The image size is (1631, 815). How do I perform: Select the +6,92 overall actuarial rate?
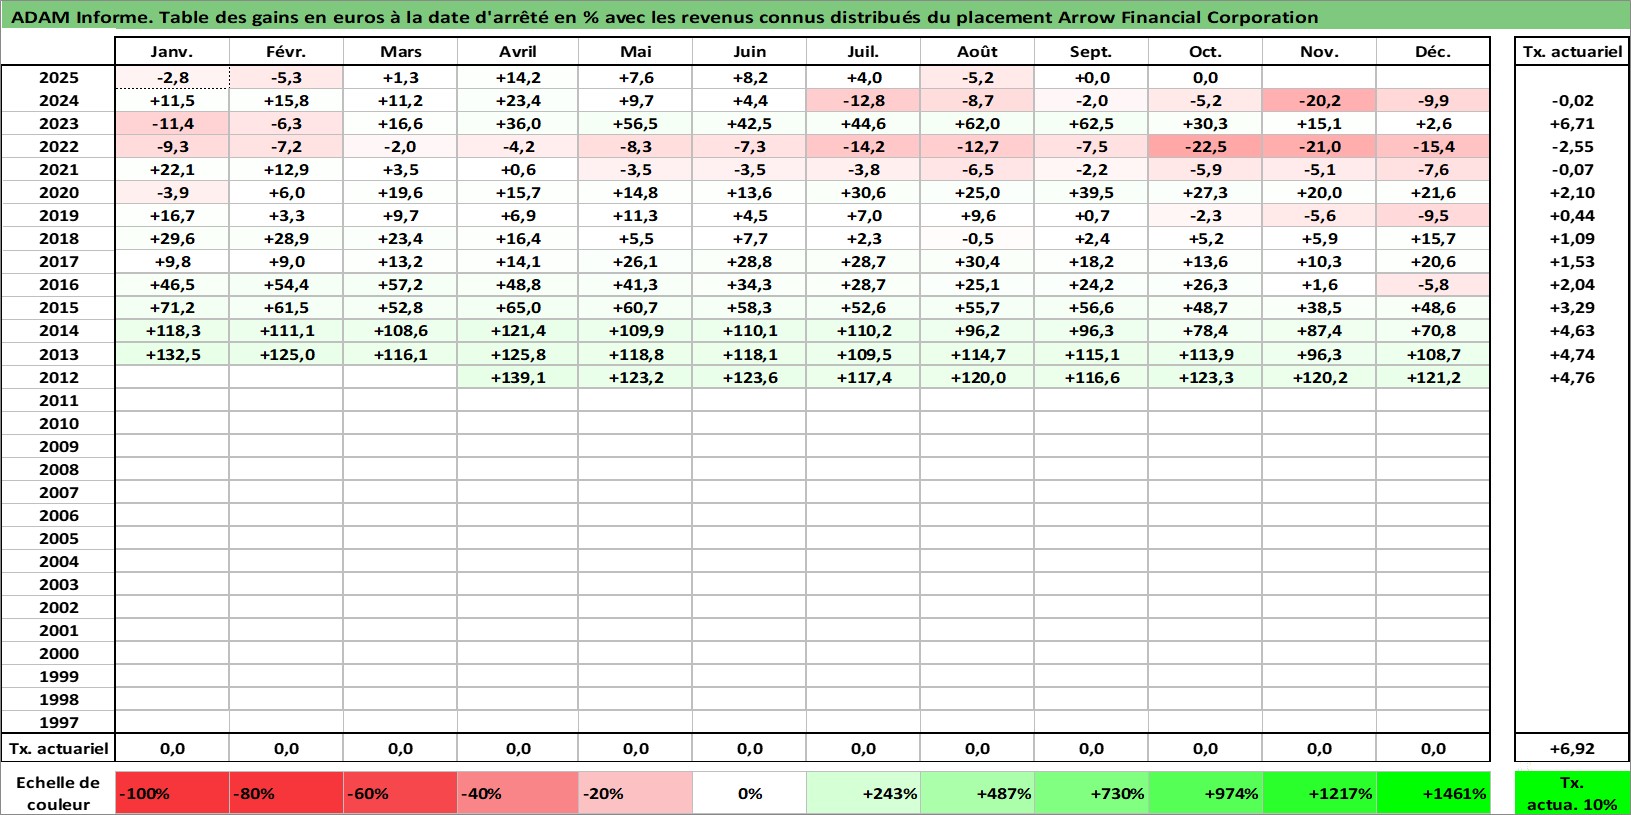pos(1572,748)
